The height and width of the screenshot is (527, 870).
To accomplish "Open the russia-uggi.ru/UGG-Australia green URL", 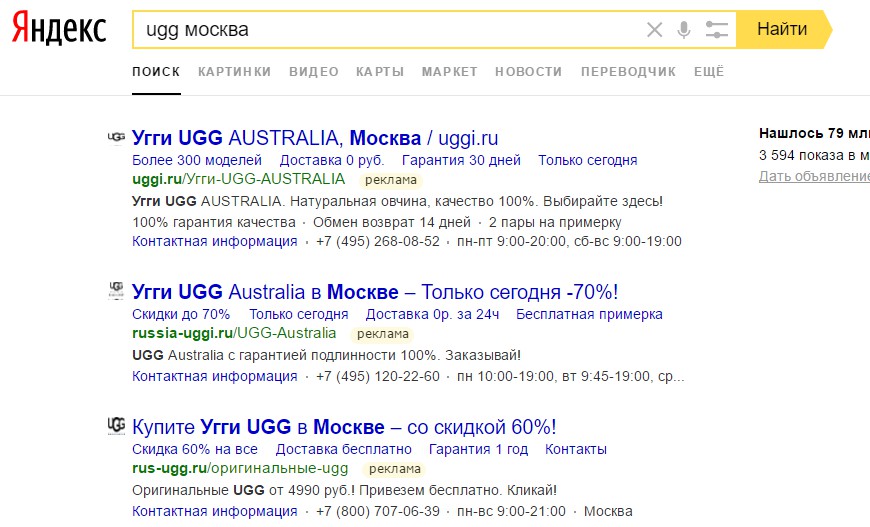I will pos(234,333).
